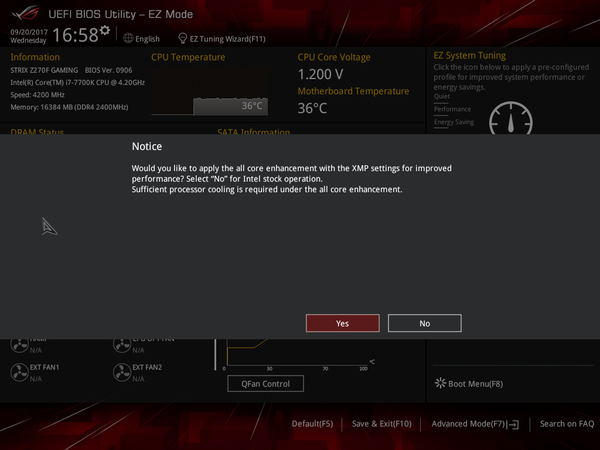Click the Notice dialog title
This screenshot has height=450, width=600.
(147, 147)
